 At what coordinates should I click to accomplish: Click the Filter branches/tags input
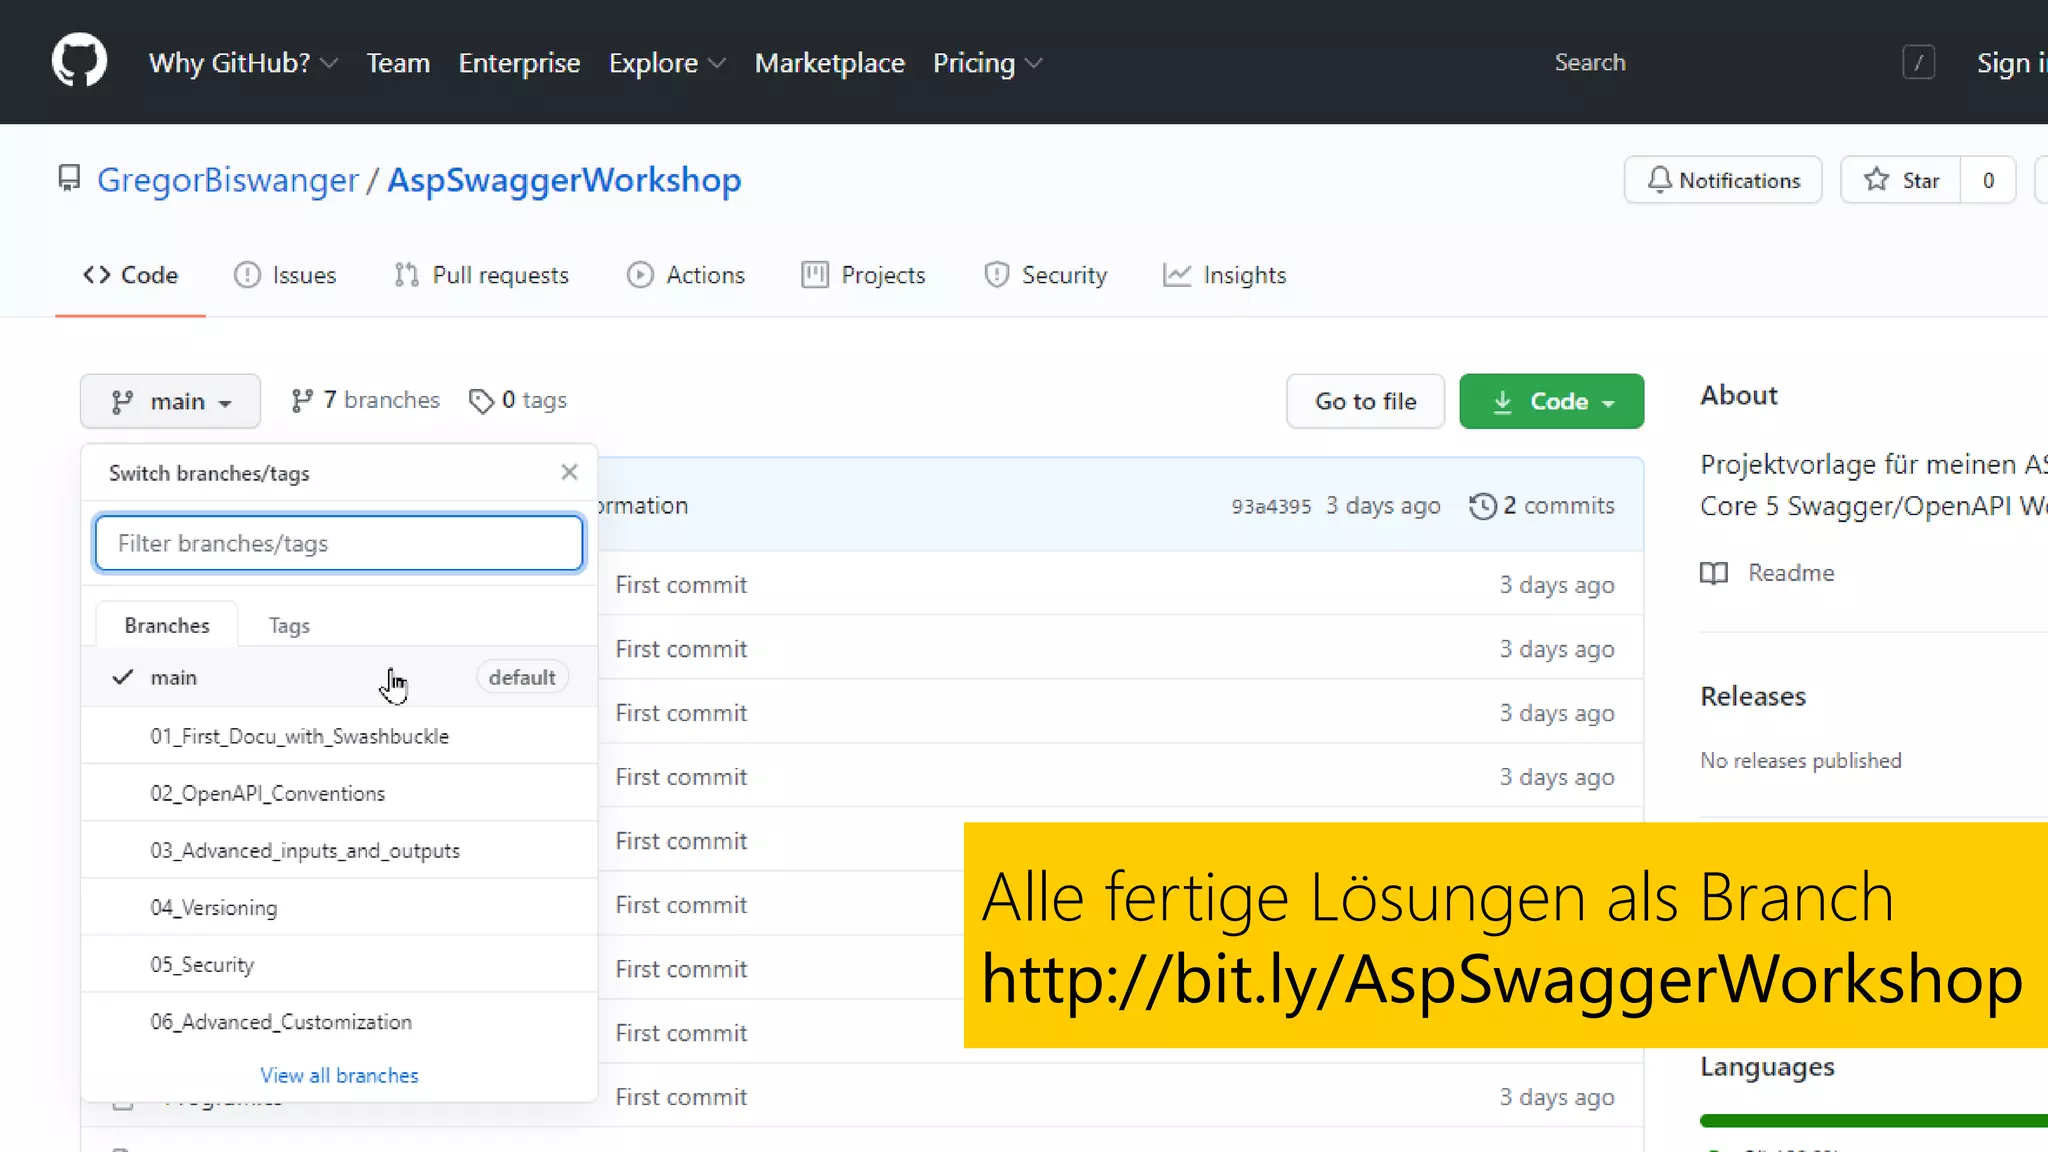(339, 543)
